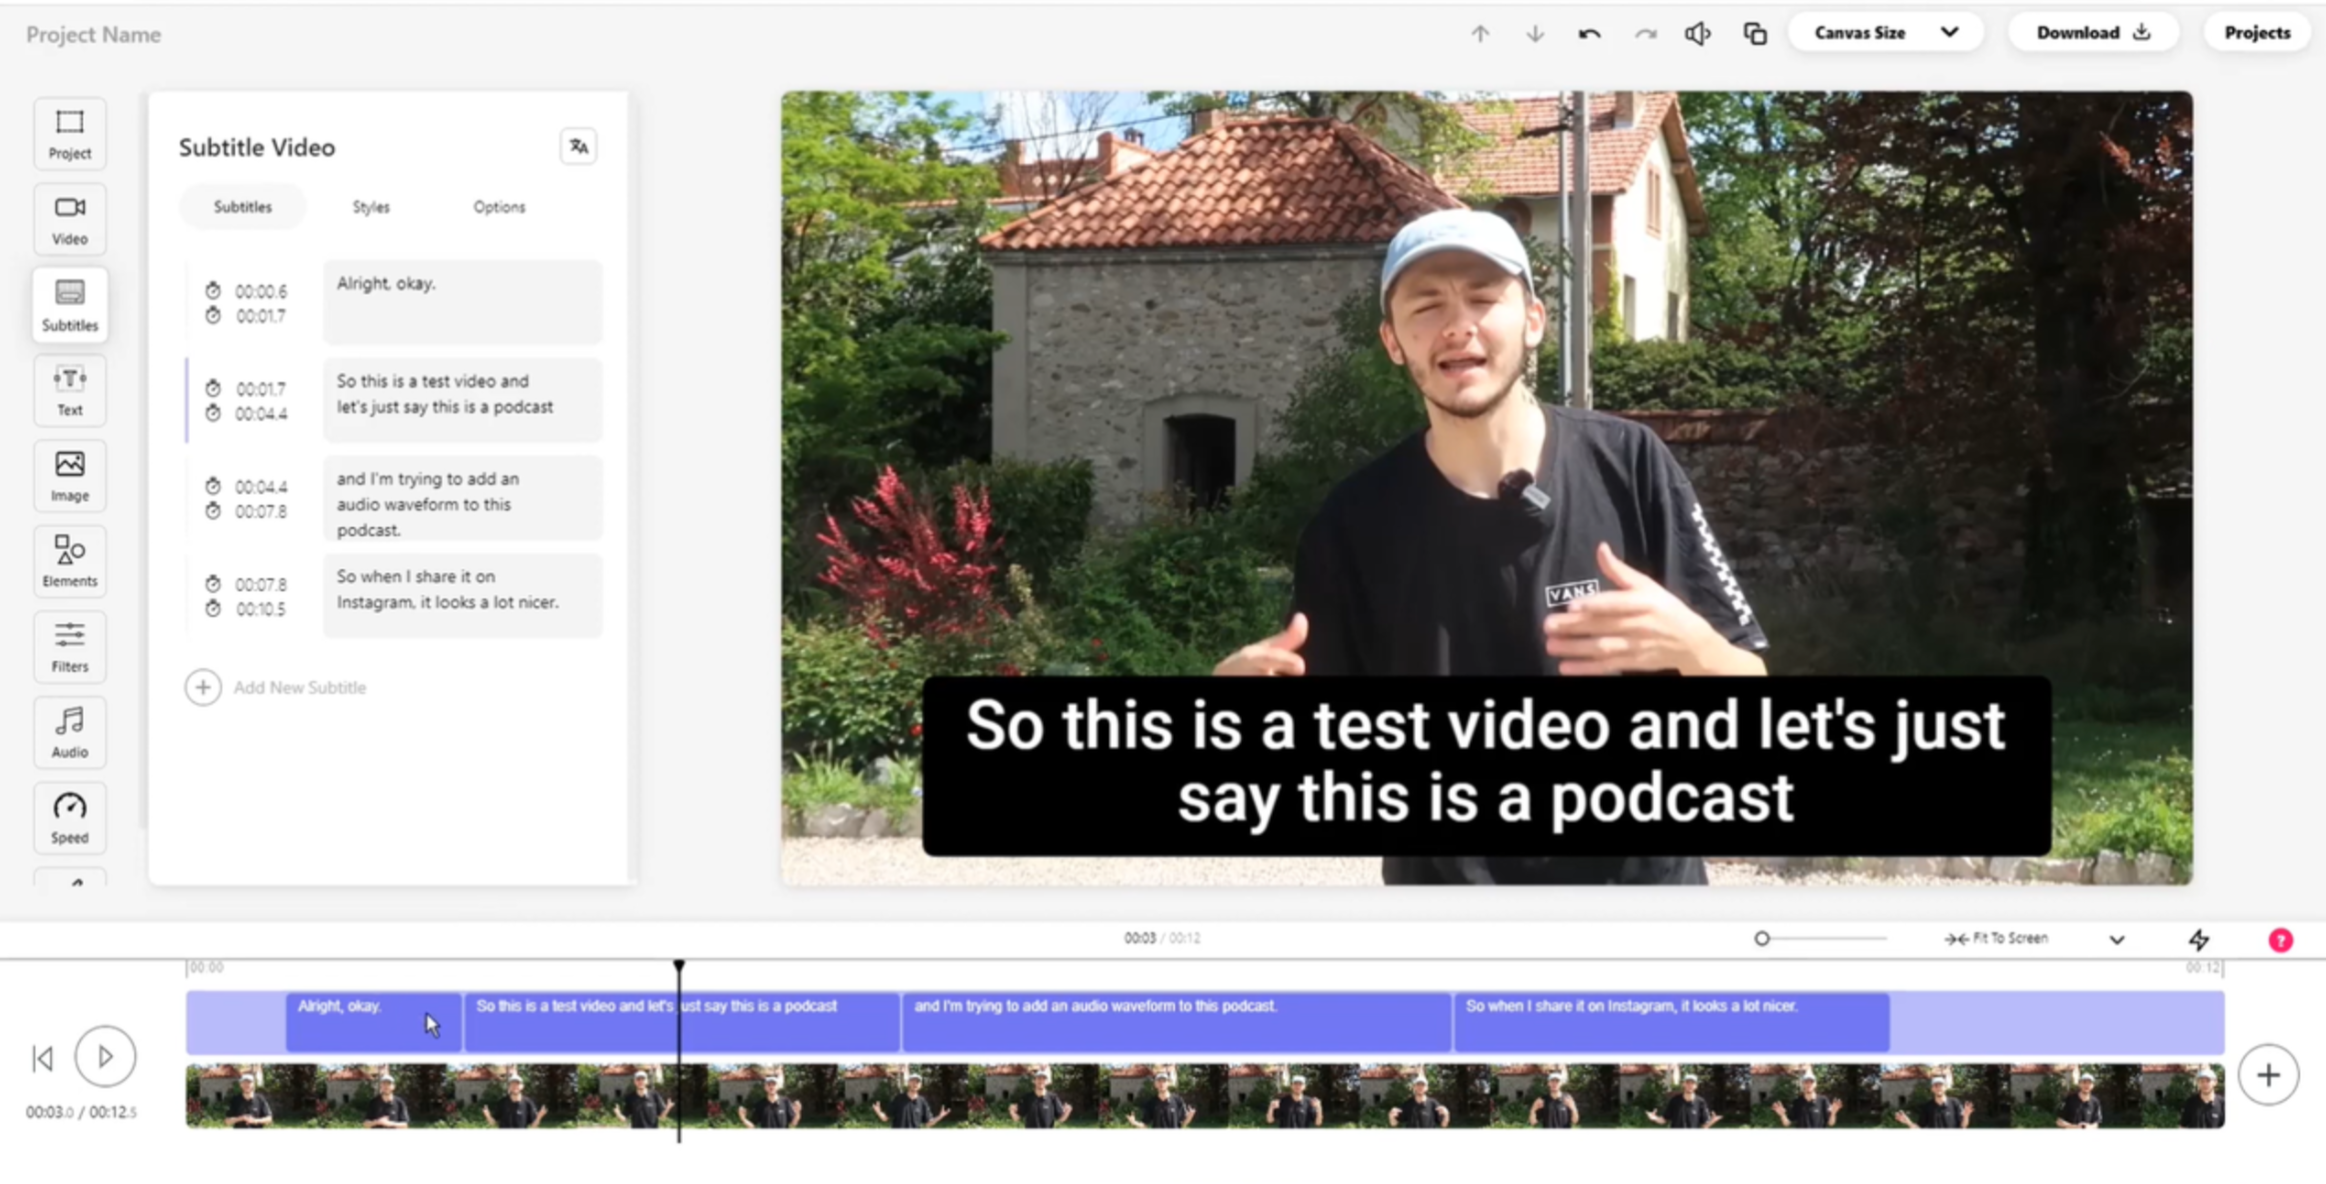Click the duplicate icon in the toolbar
This screenshot has height=1184, width=2326.
tap(1753, 32)
